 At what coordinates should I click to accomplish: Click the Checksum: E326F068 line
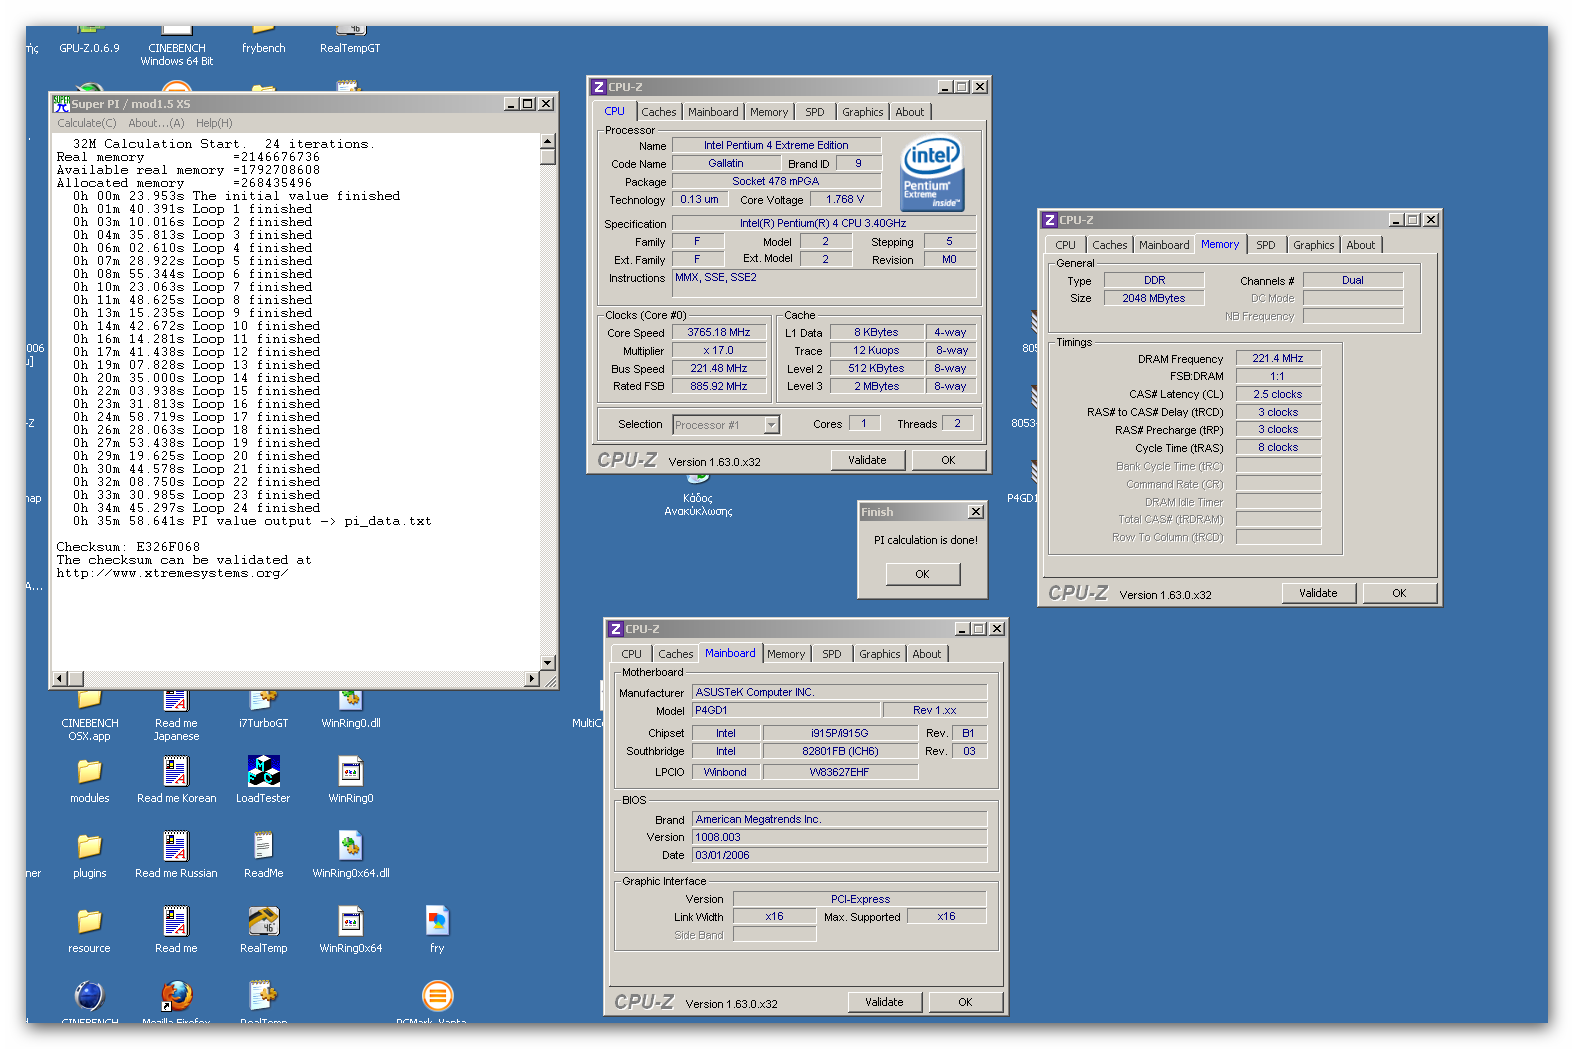pos(128,547)
